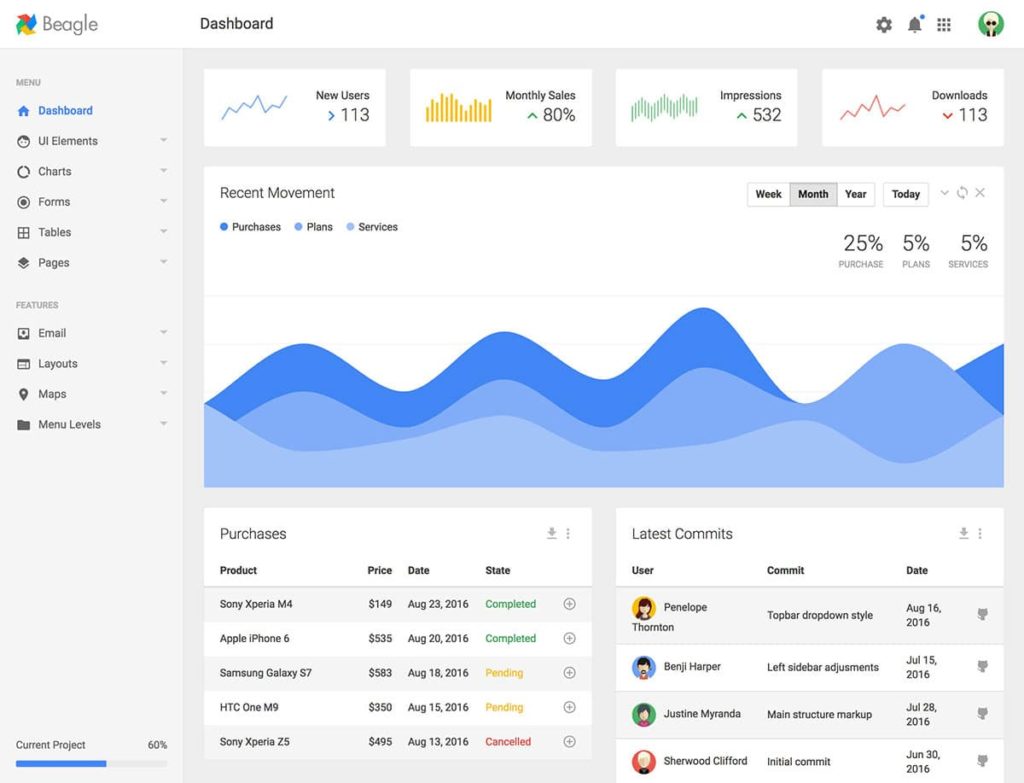Open the apps grid icon

point(944,25)
